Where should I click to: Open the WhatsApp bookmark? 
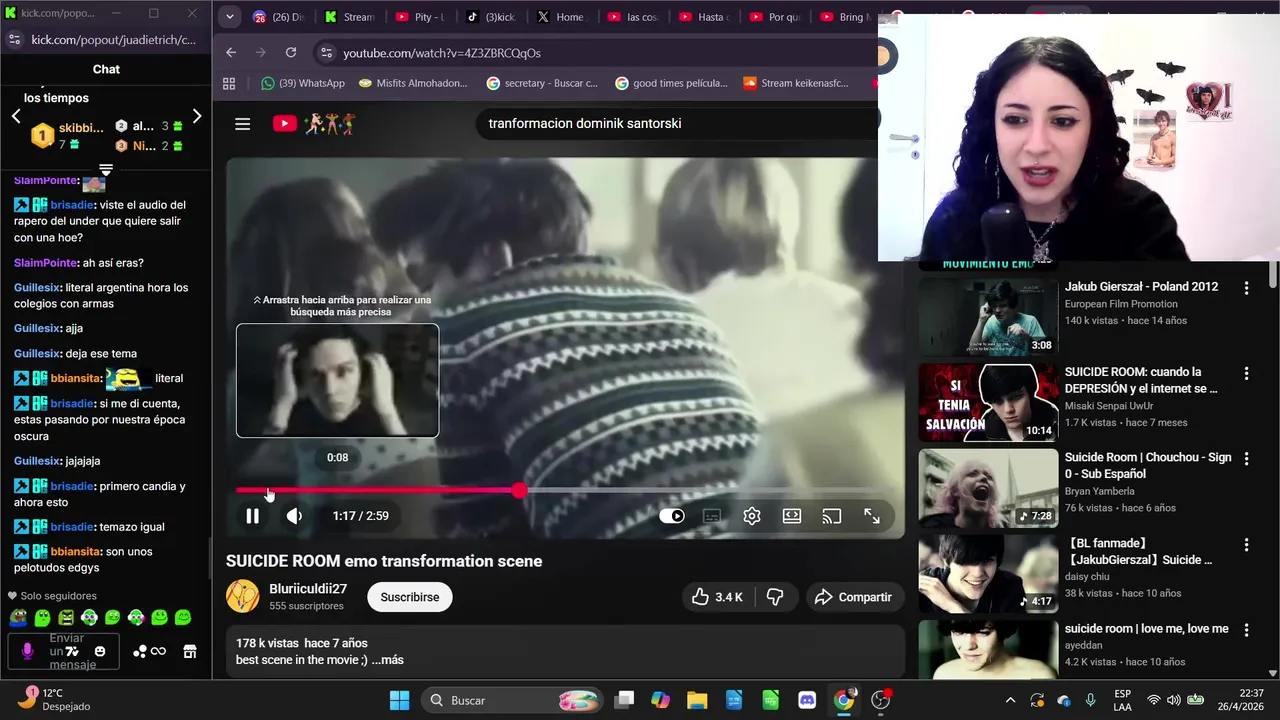pos(303,84)
